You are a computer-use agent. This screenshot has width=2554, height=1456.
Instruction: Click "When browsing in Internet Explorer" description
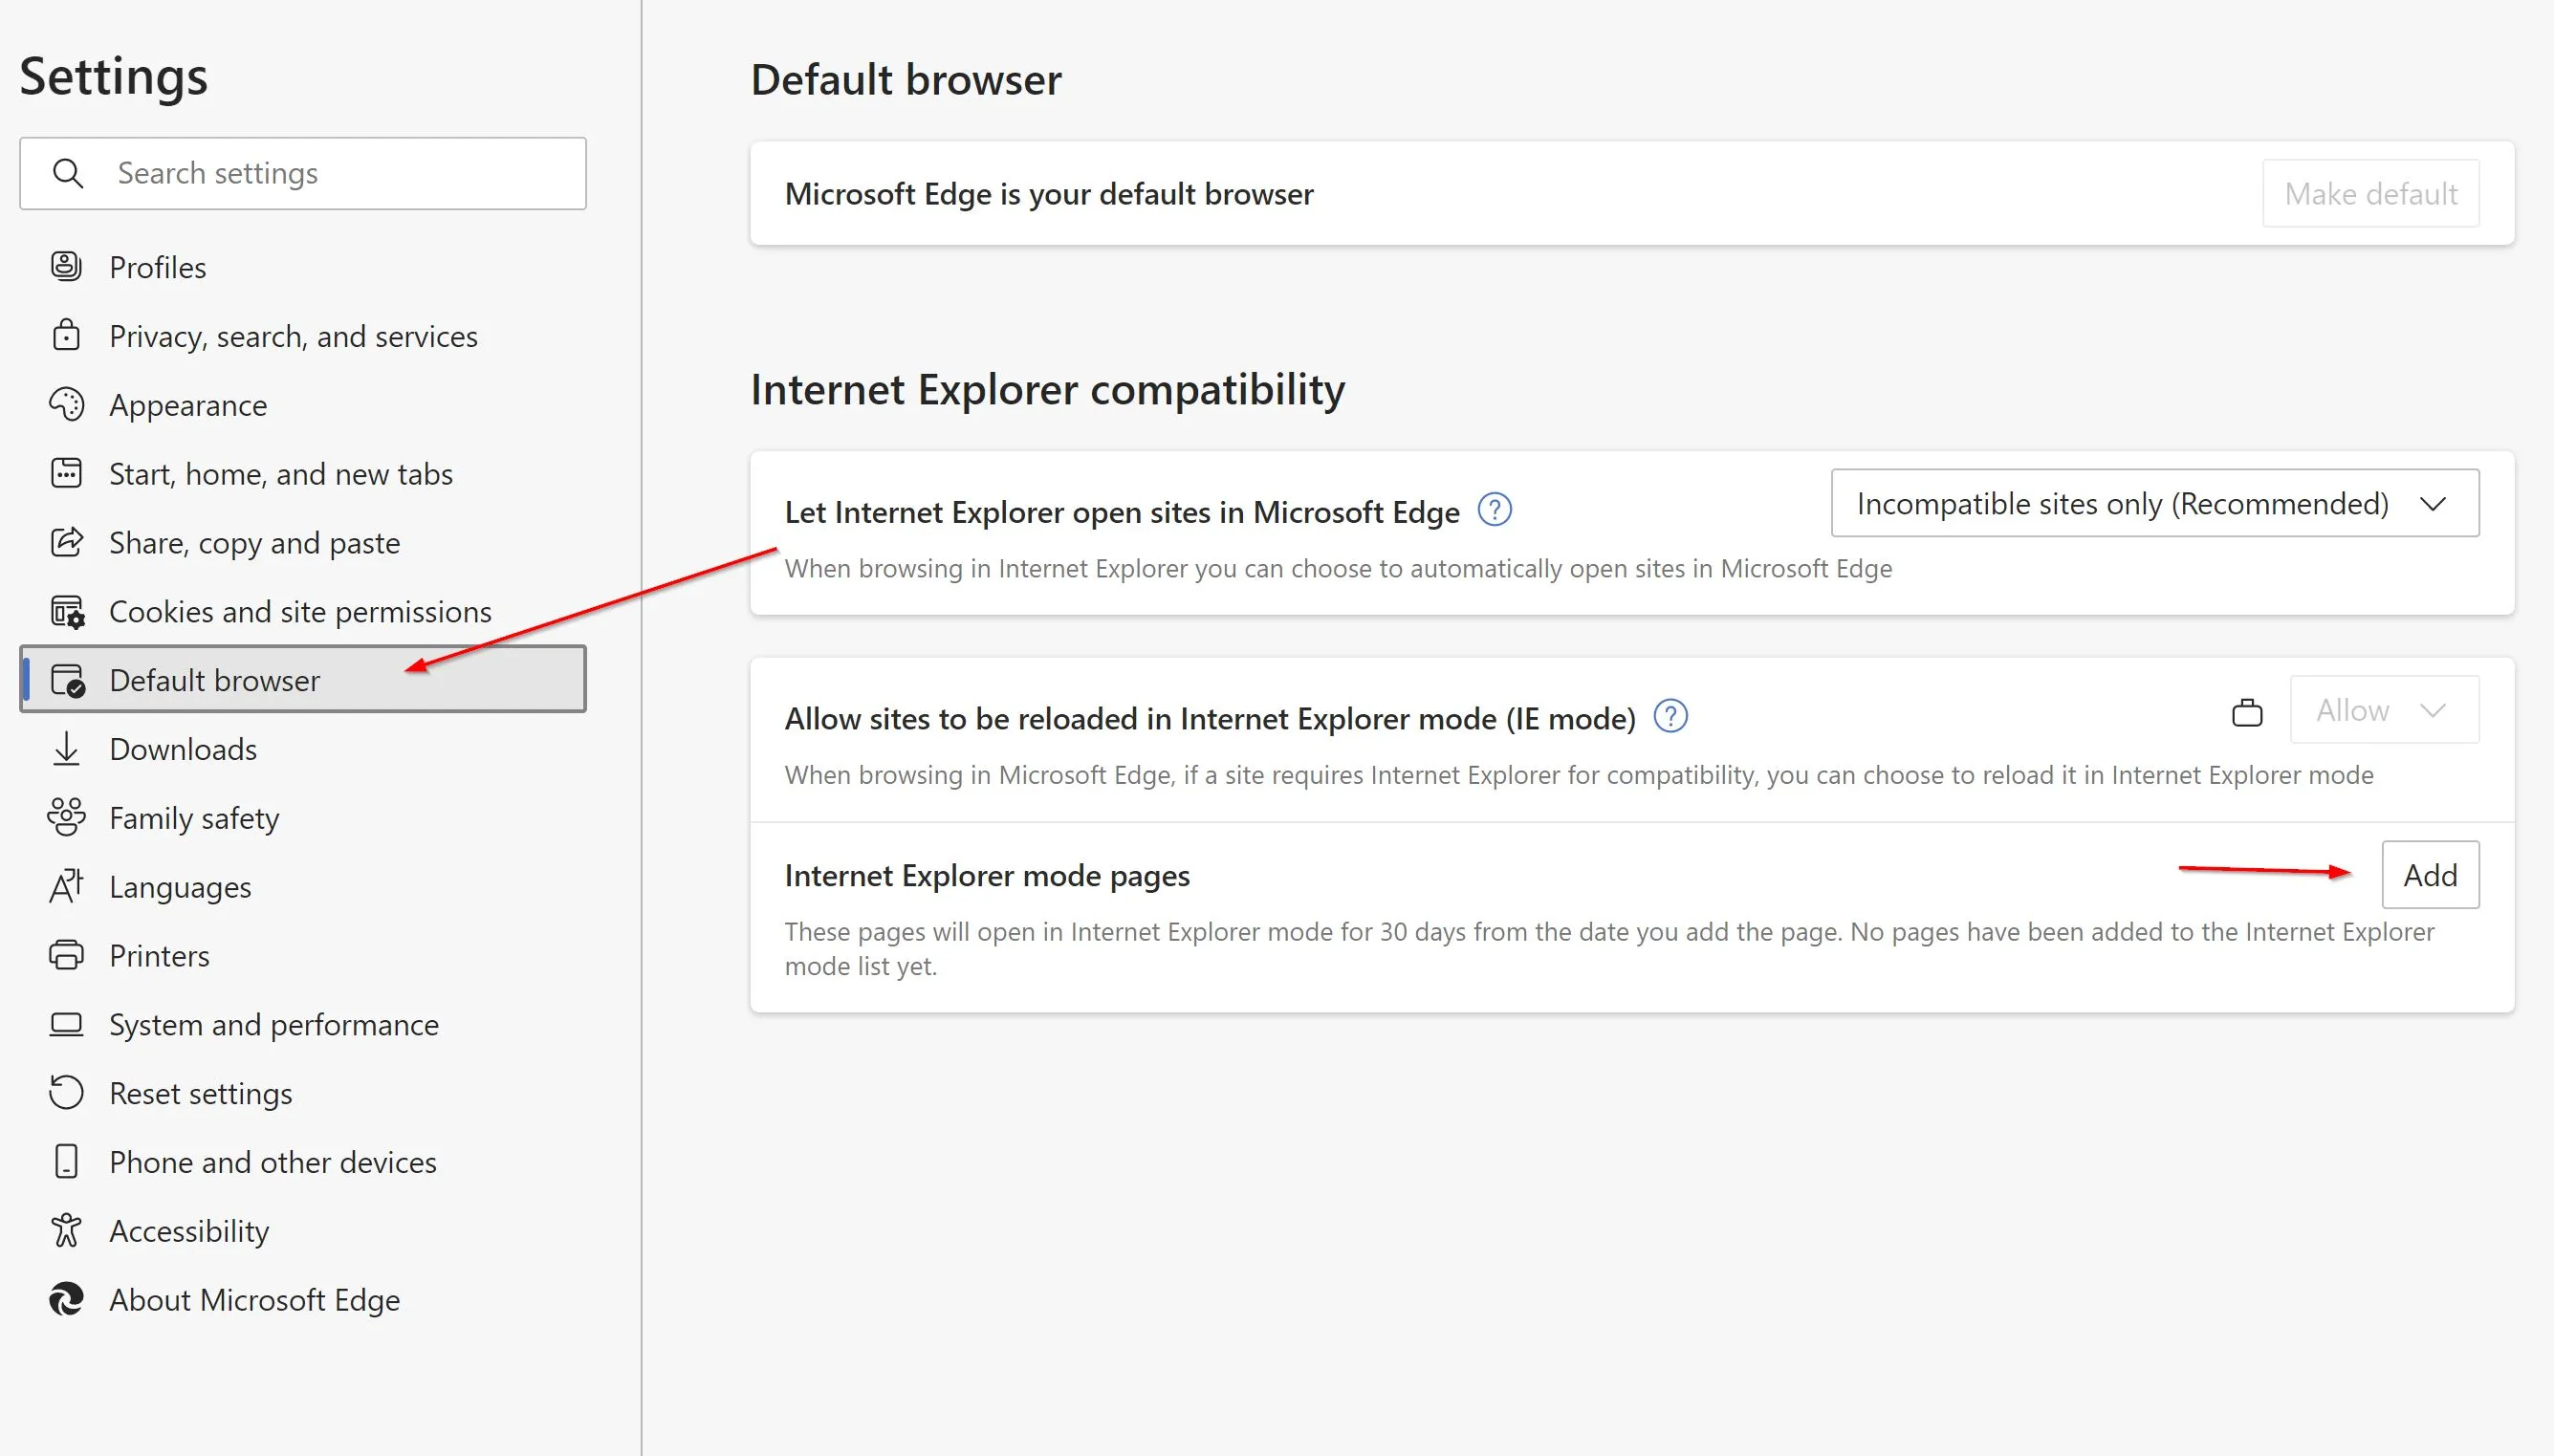1338,568
